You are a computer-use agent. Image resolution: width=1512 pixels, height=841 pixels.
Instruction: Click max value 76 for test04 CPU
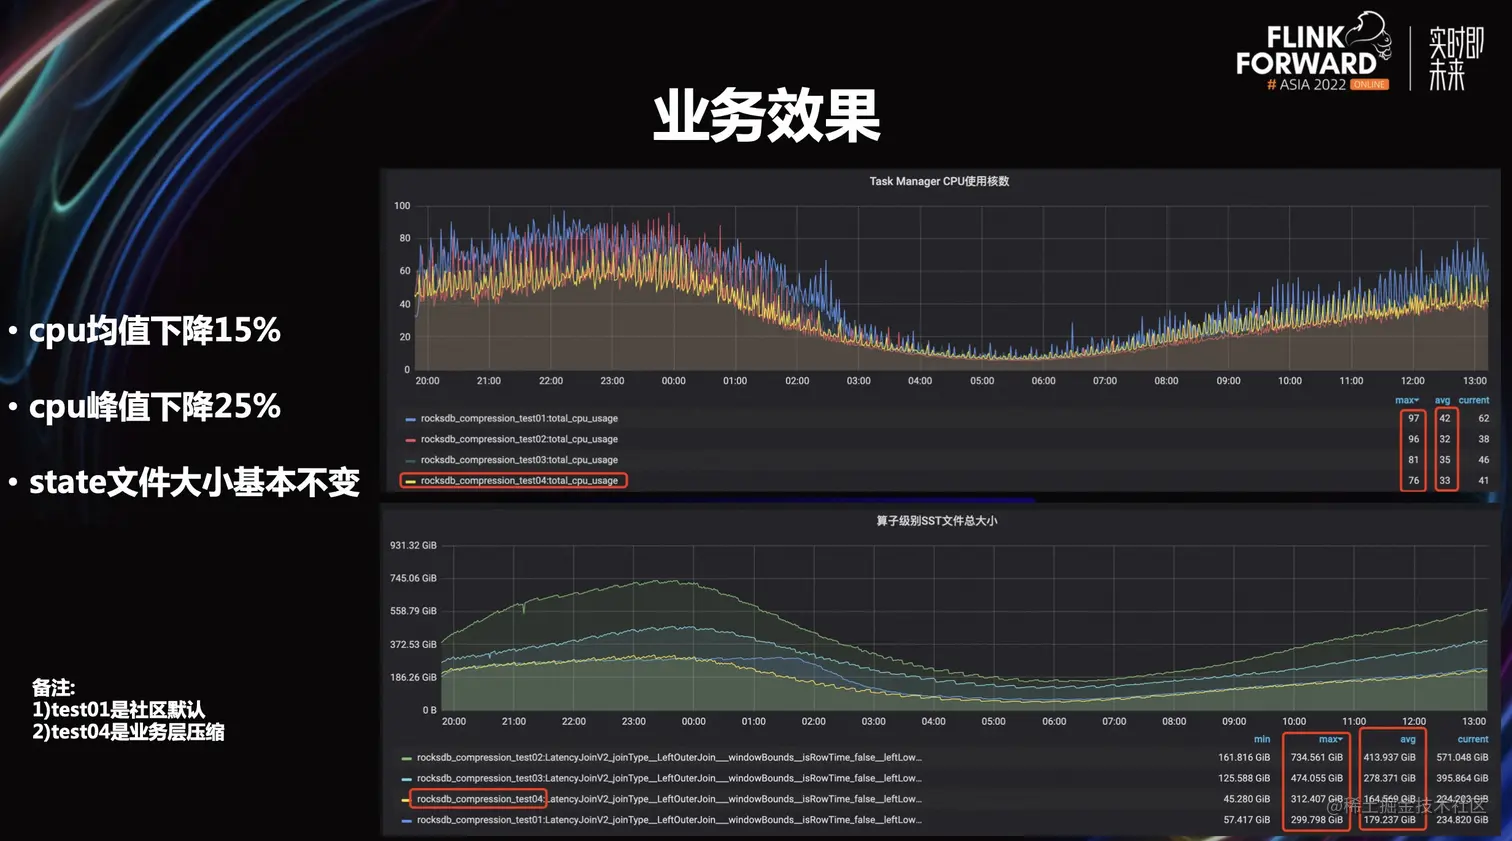point(1413,481)
